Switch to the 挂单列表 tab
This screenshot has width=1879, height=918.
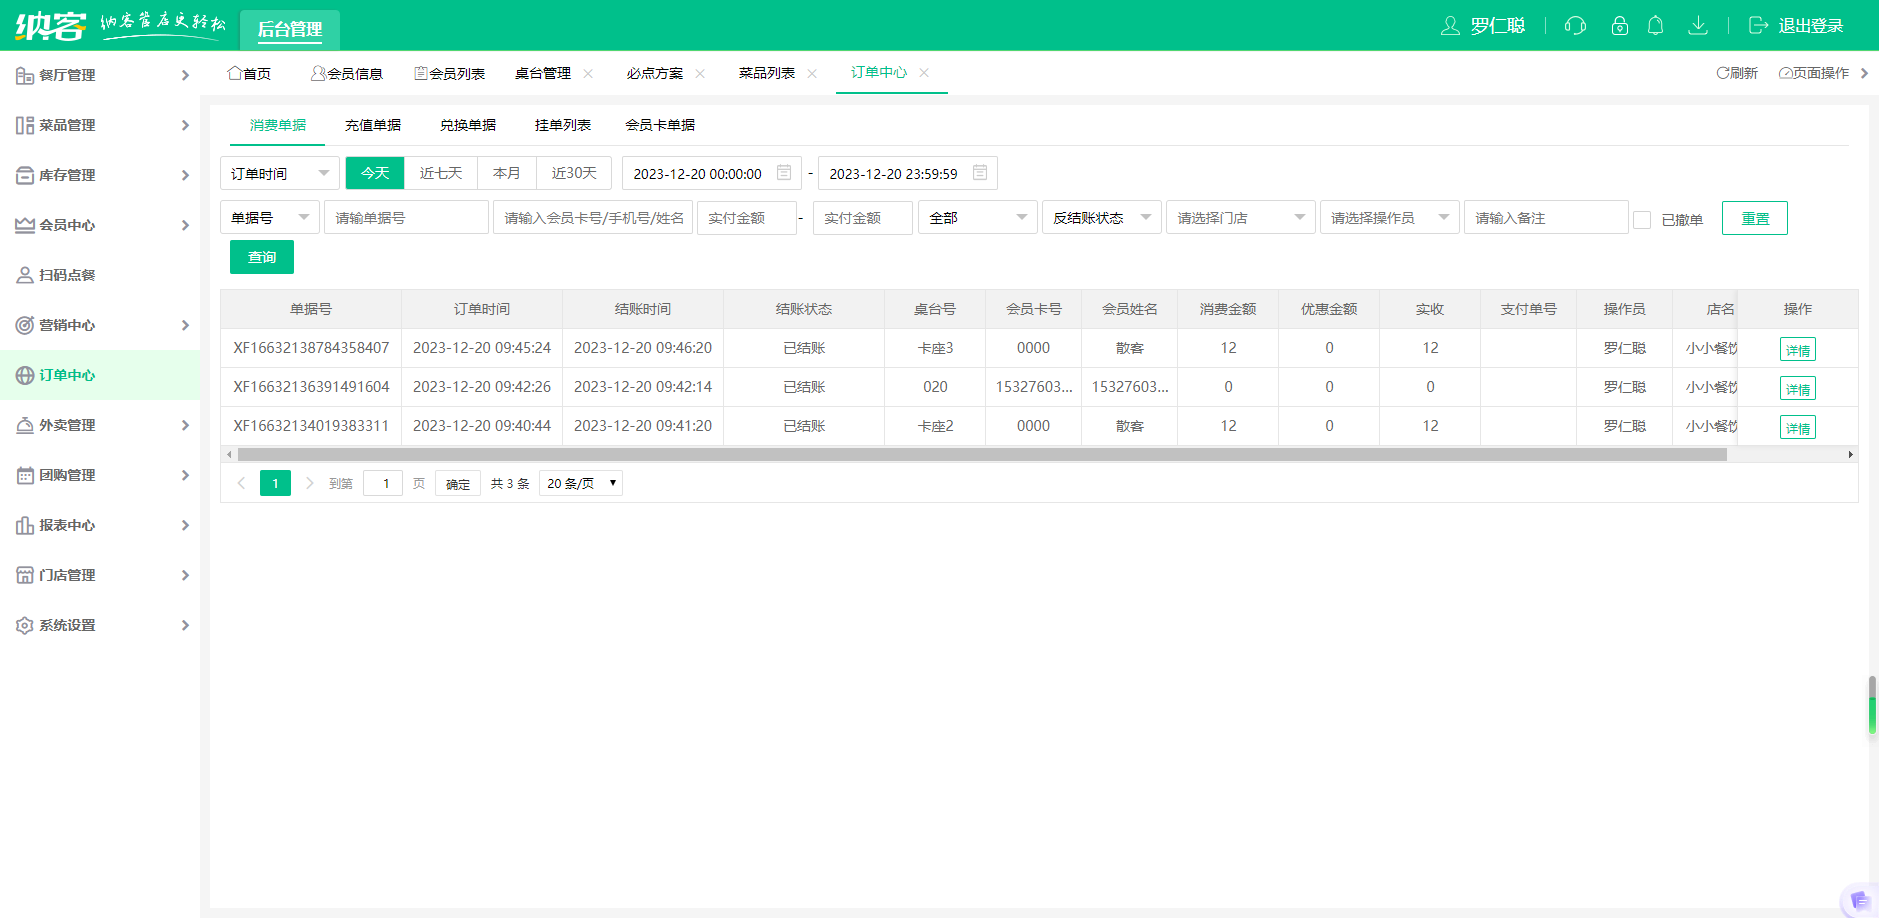tap(562, 125)
